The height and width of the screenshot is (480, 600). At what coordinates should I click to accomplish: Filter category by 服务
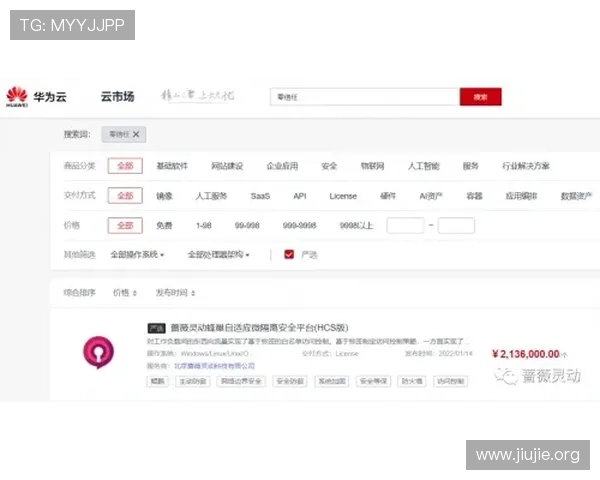click(471, 166)
